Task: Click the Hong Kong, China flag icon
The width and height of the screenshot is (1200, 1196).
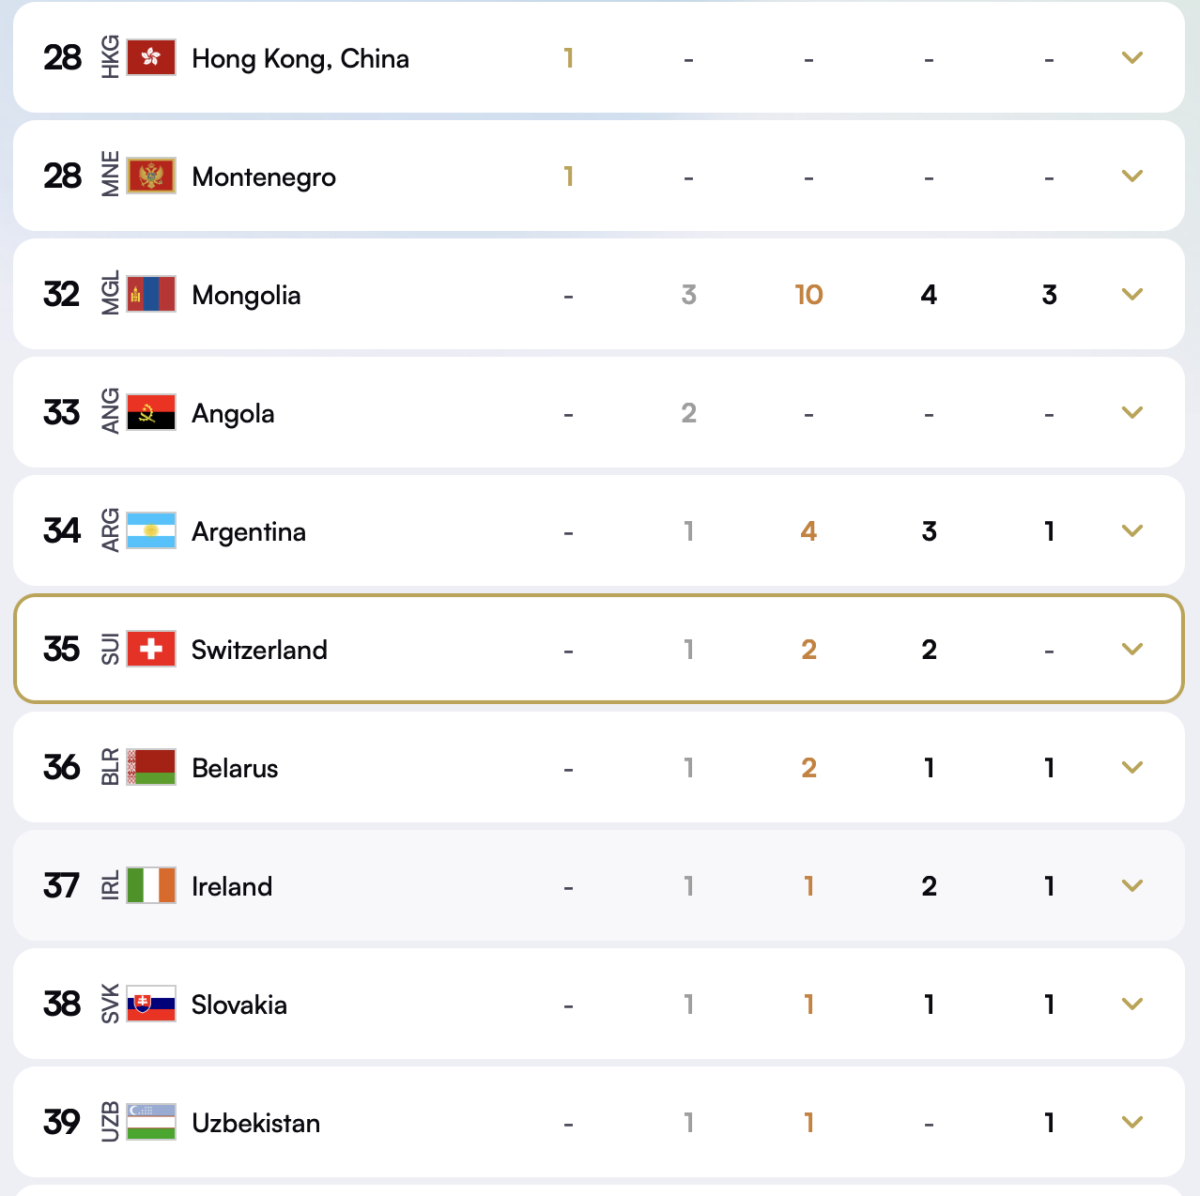Action: (152, 58)
